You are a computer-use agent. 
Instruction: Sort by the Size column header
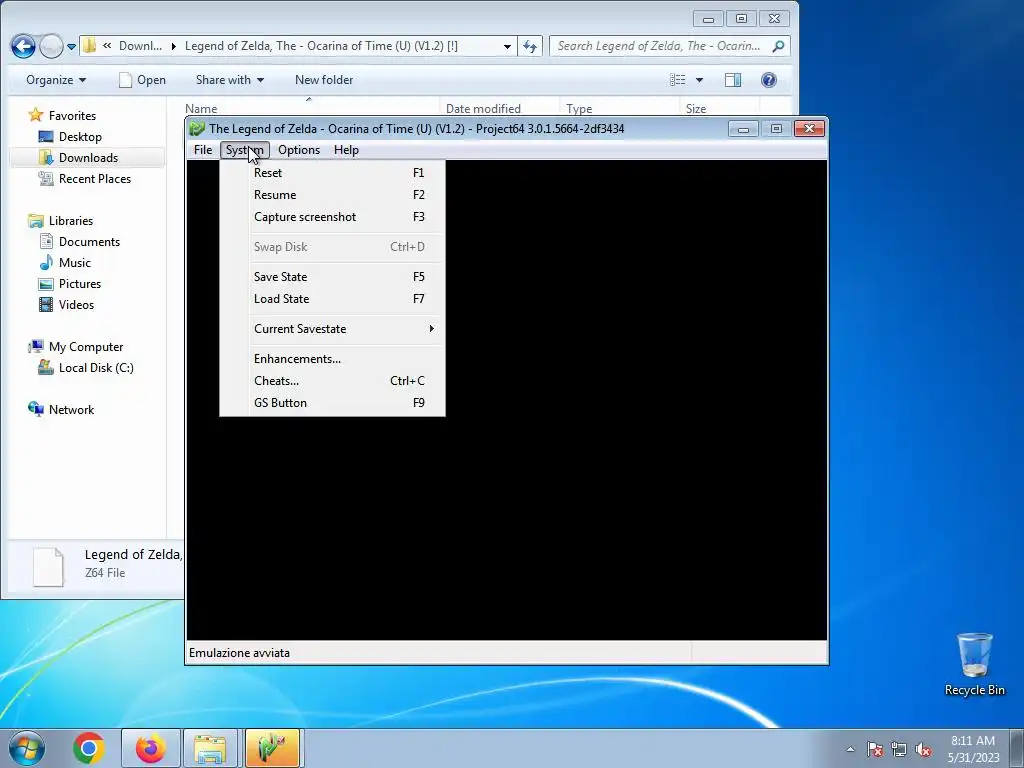[x=720, y=108]
